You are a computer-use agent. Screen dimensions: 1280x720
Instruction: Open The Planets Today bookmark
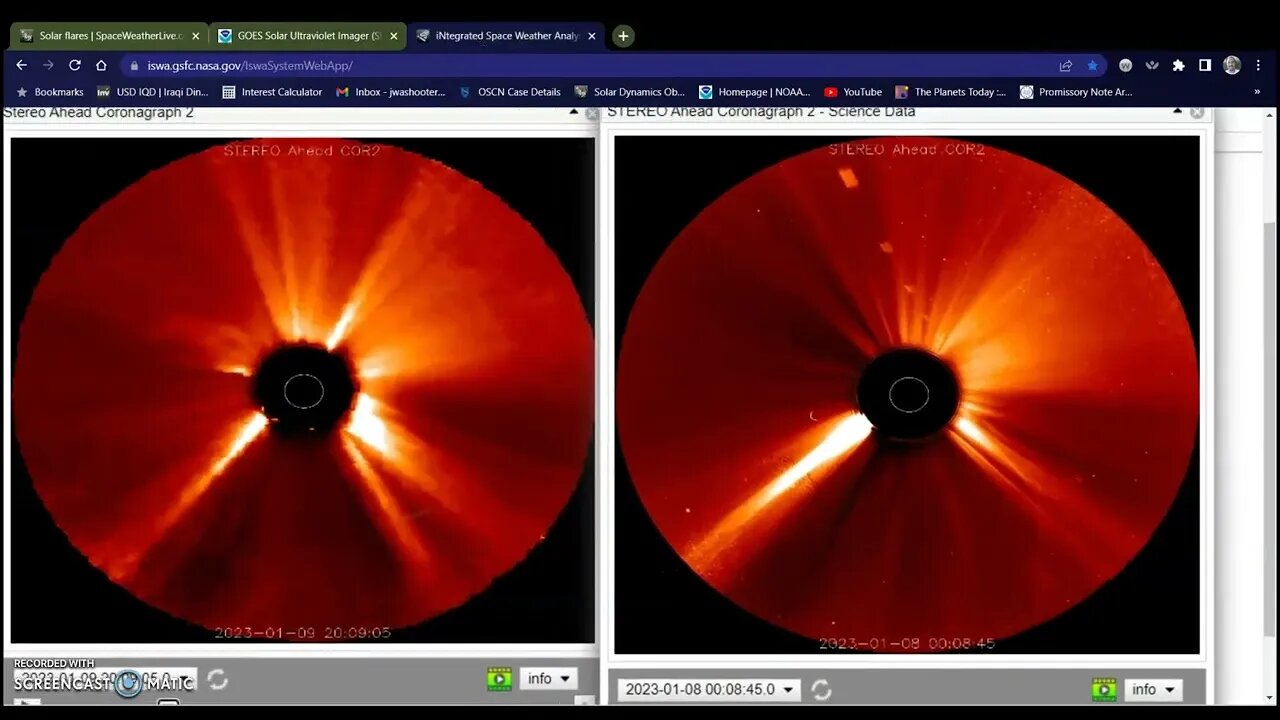coord(951,92)
